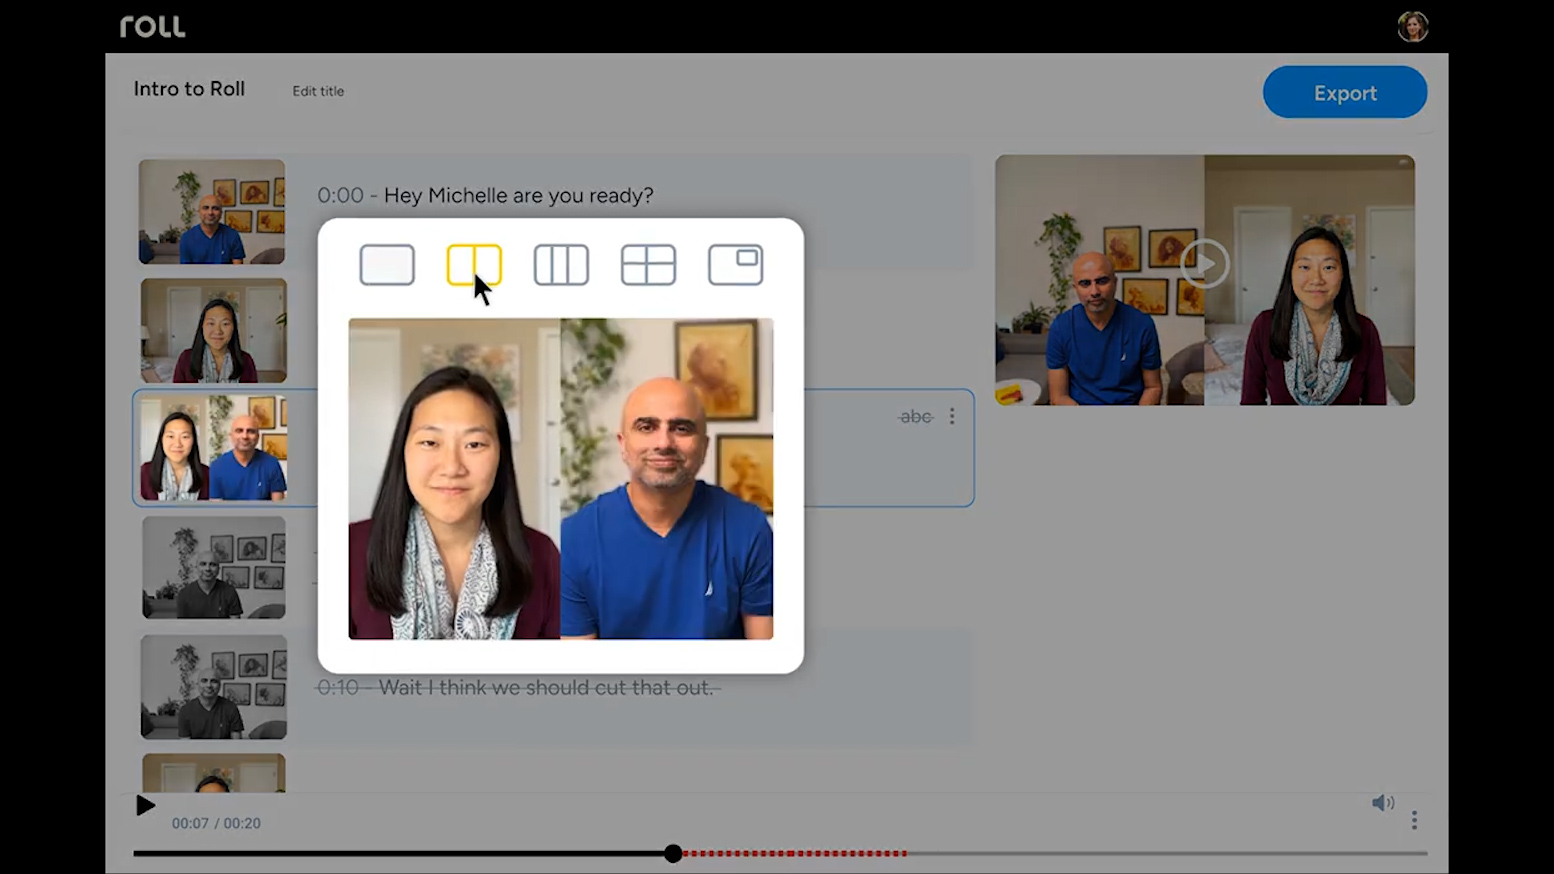Open the selected clip's three-dot menu
This screenshot has height=874, width=1554.
(952, 416)
